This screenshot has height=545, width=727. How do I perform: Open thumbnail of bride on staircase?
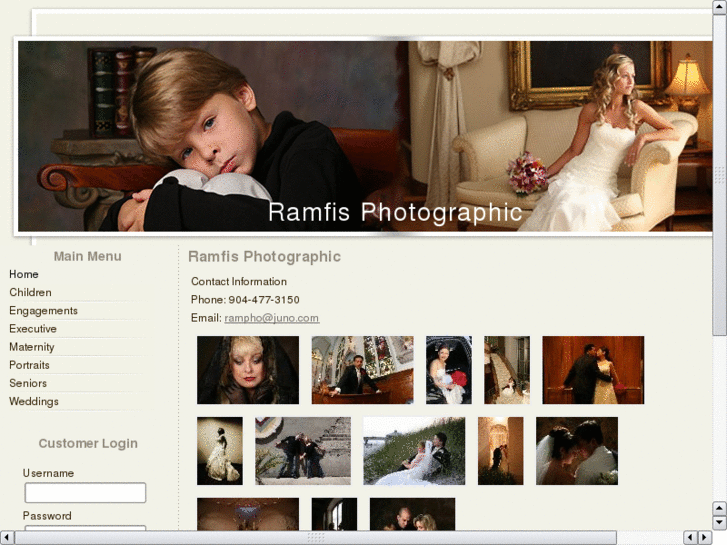click(507, 370)
